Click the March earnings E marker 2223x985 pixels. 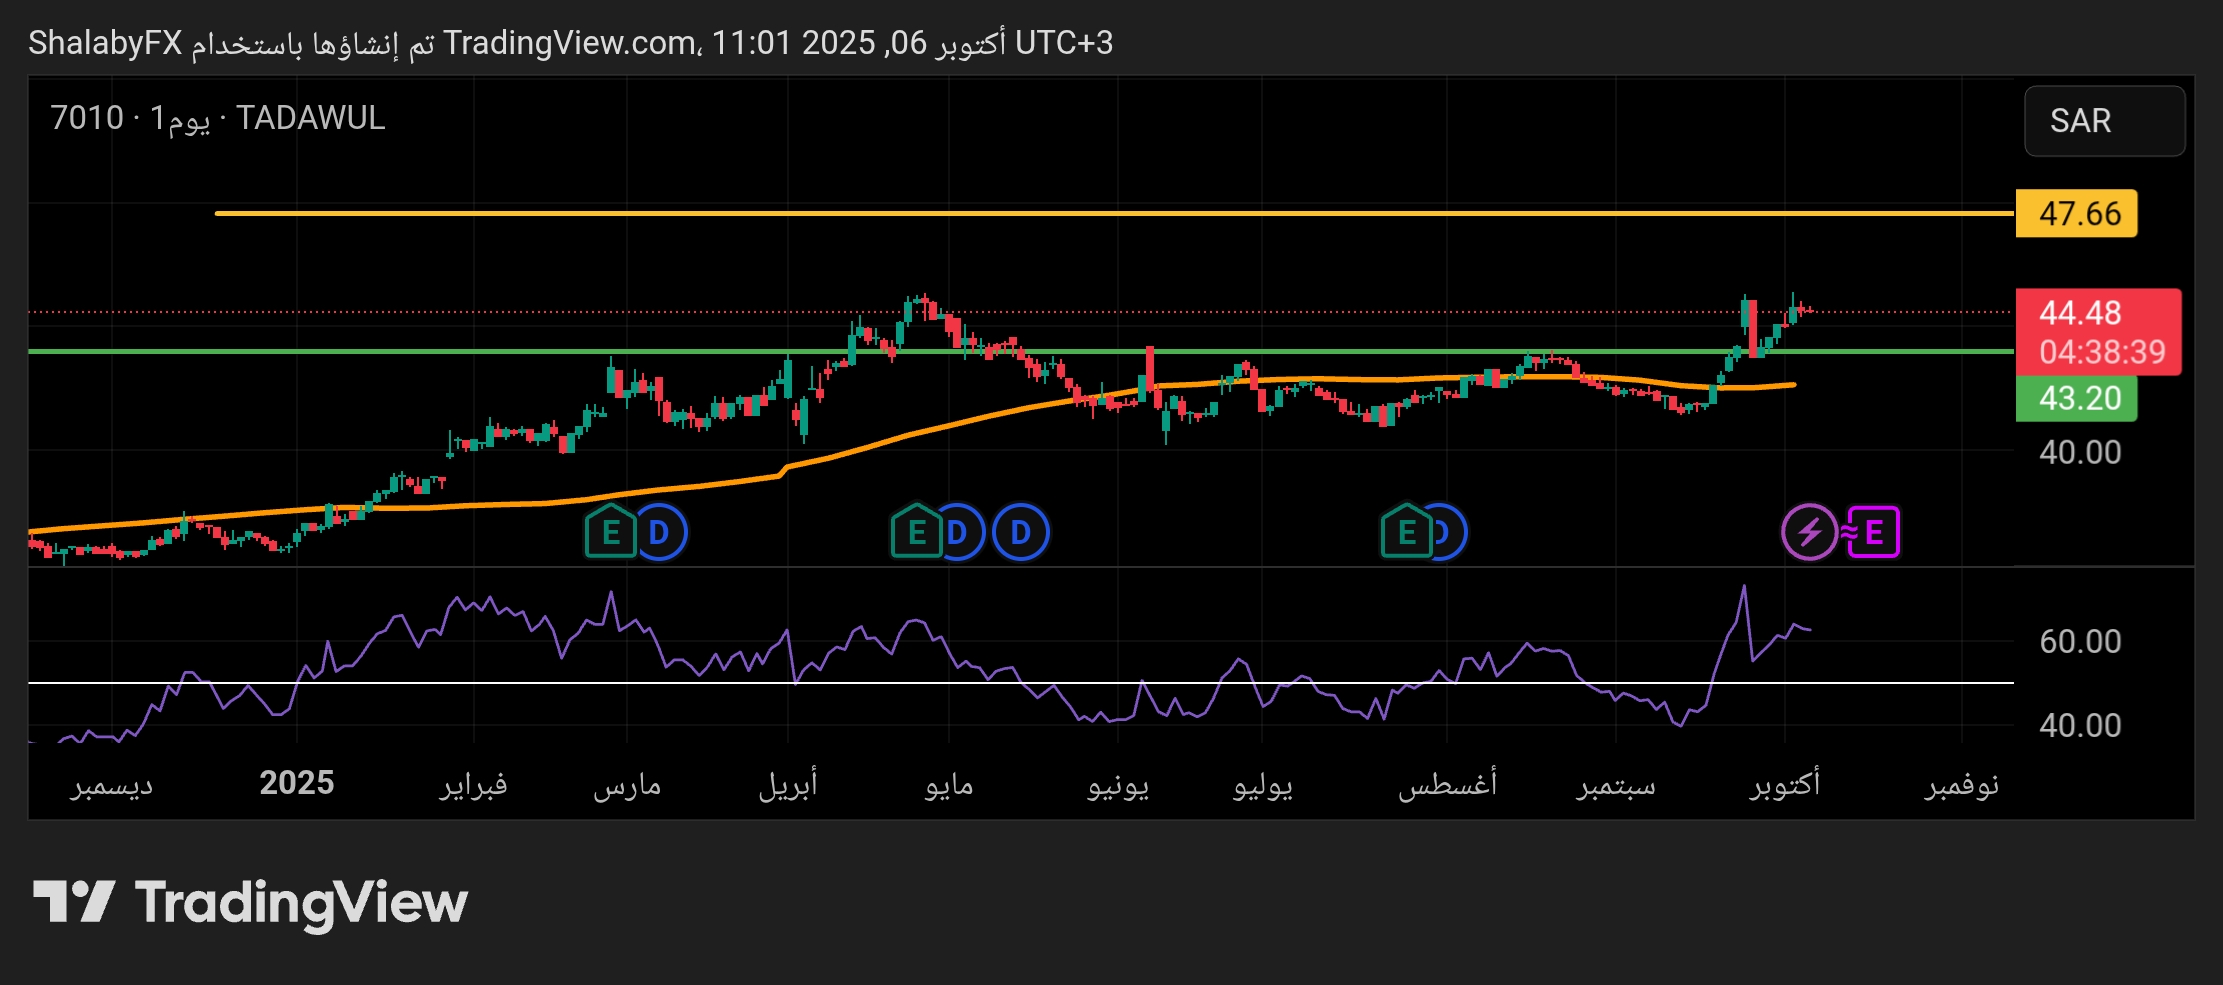[x=610, y=532]
